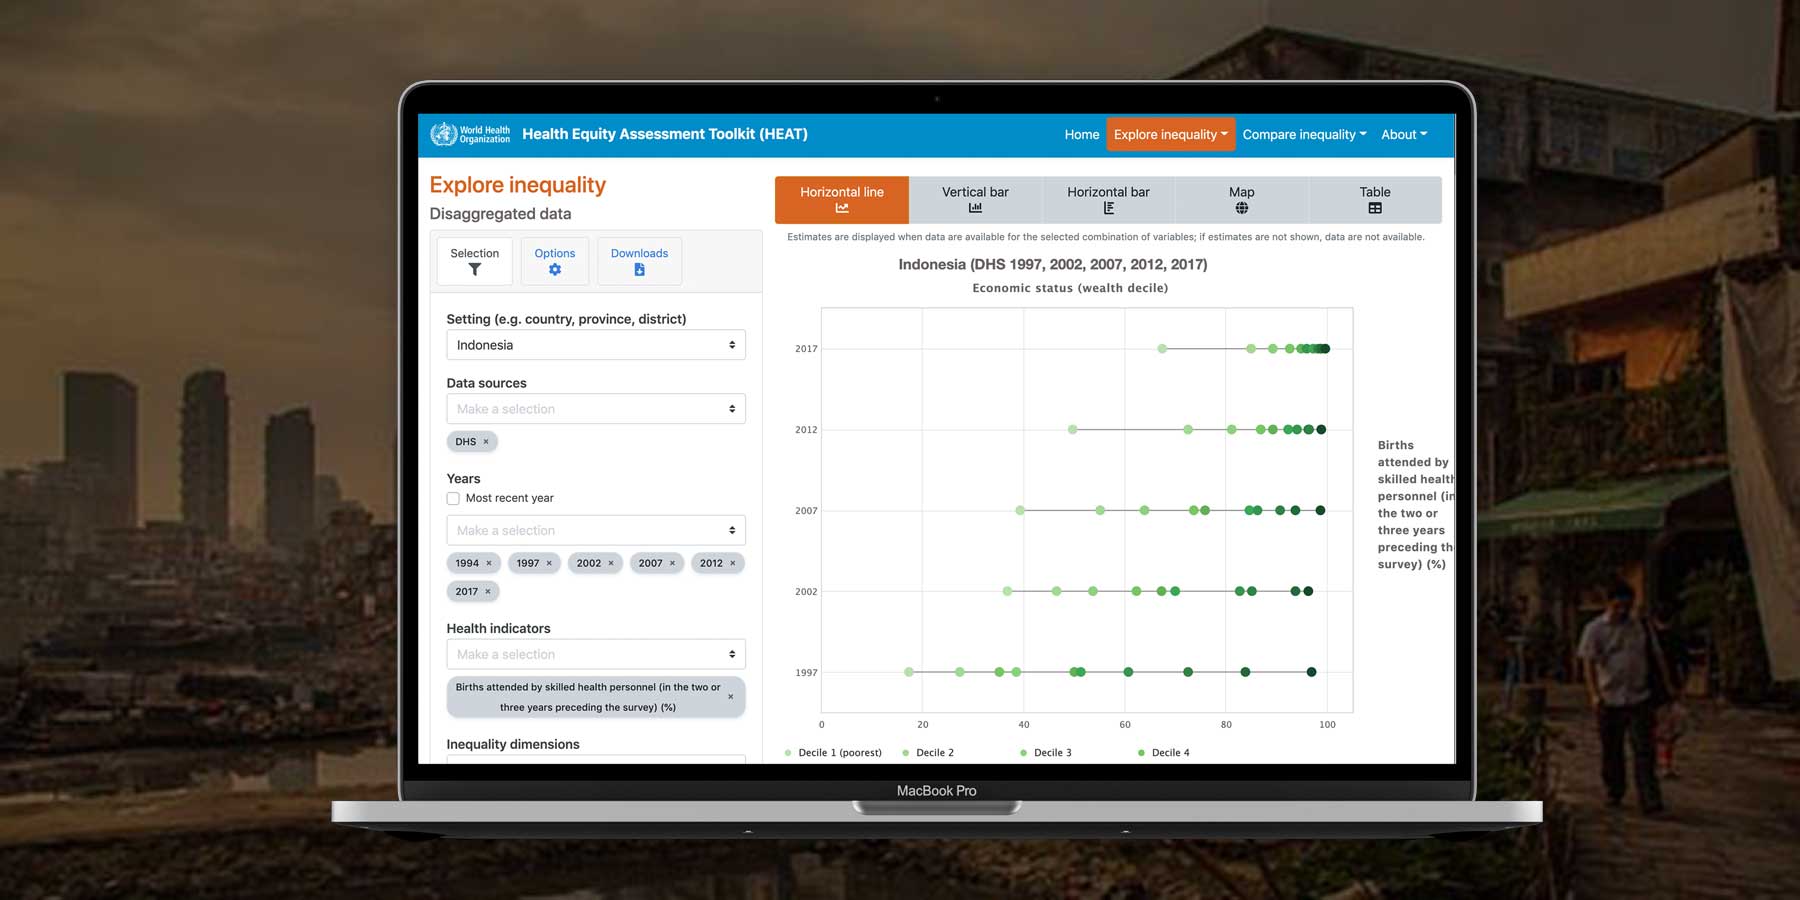
Task: Go to the Home page link
Action: tap(1081, 135)
